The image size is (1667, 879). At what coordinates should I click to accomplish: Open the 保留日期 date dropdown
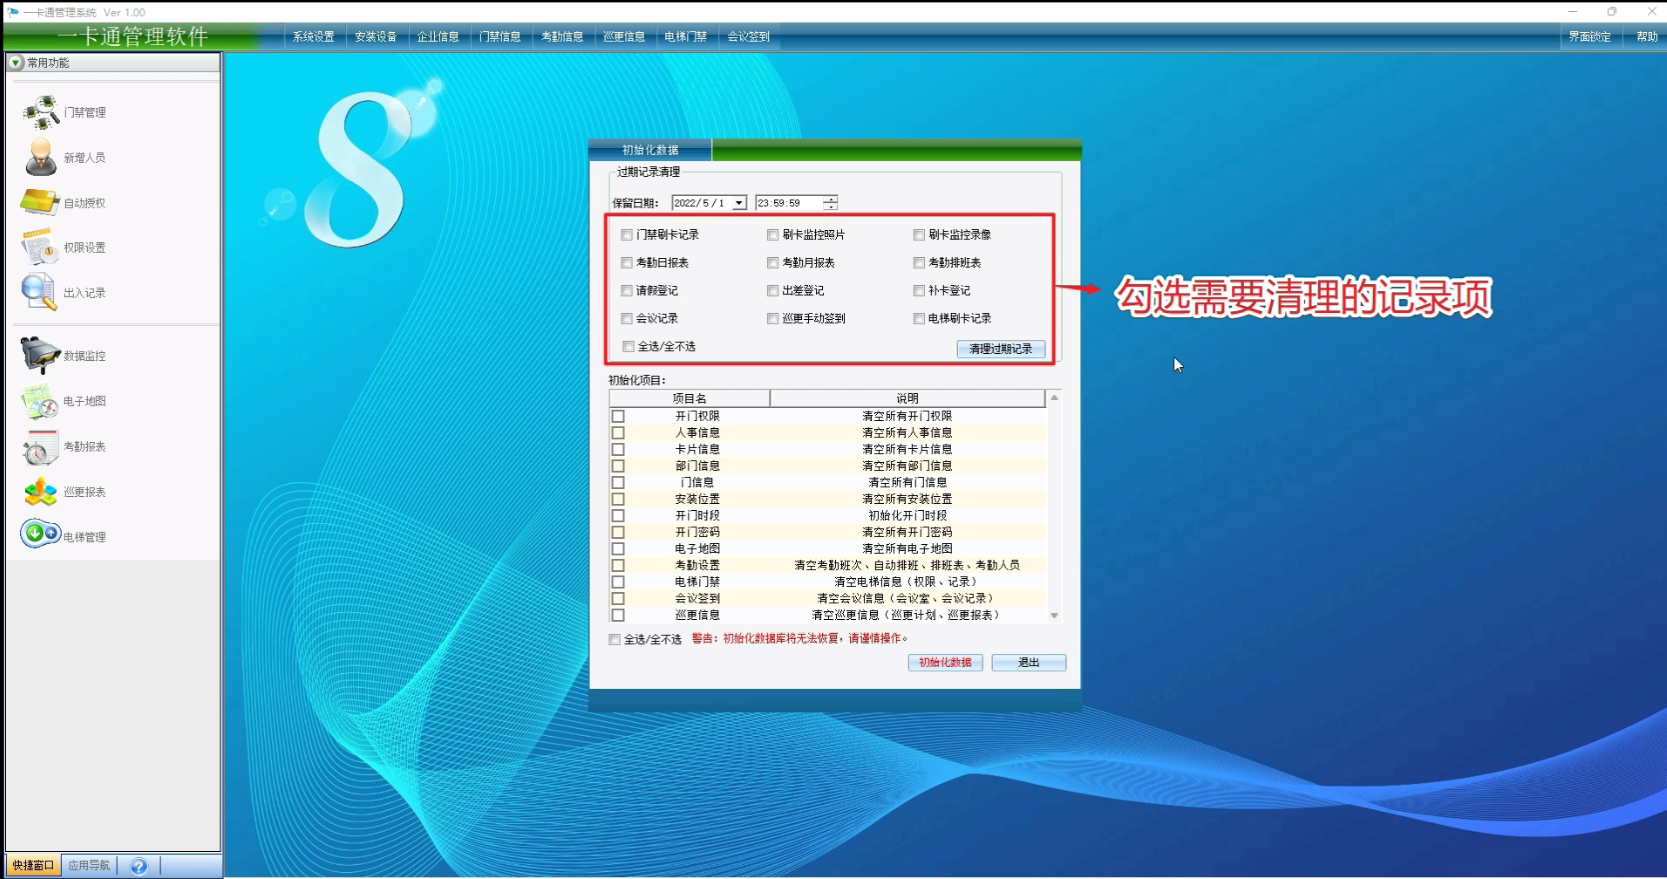coord(739,203)
